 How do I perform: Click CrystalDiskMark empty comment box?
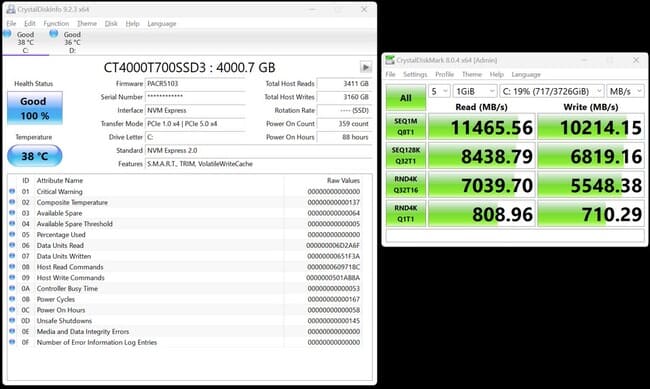point(515,235)
